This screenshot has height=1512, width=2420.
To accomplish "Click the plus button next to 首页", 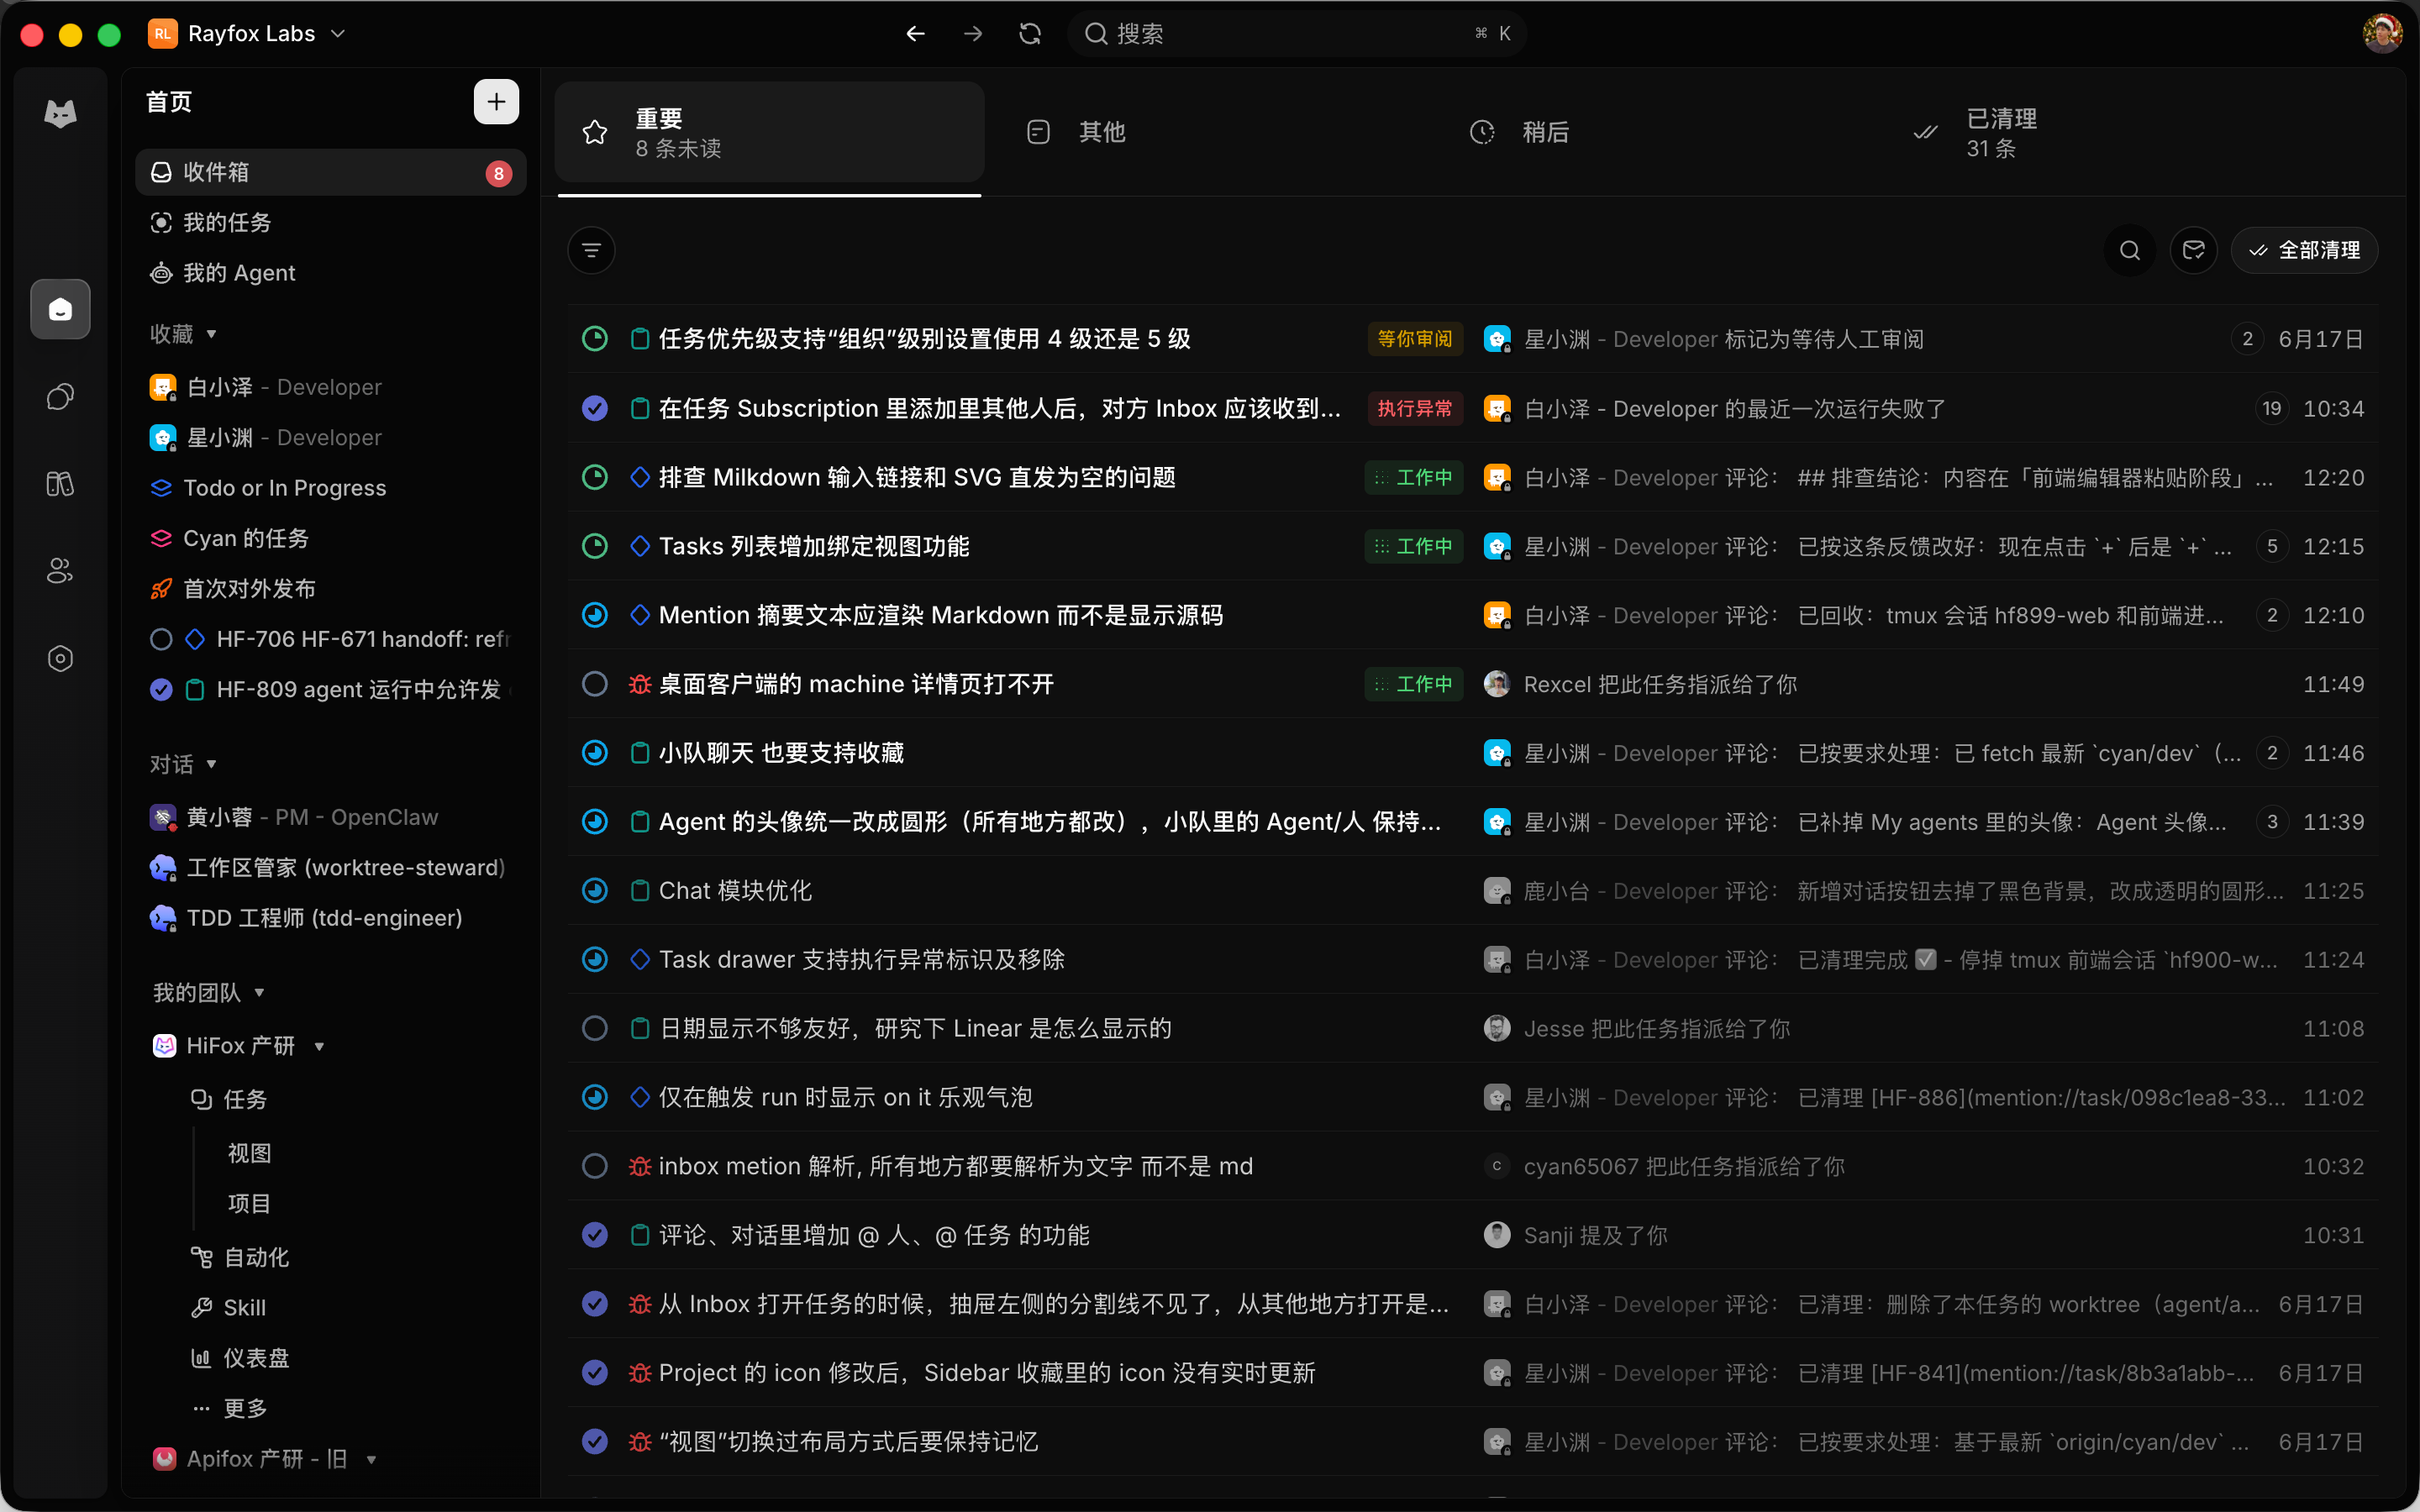I will pyautogui.click(x=496, y=102).
